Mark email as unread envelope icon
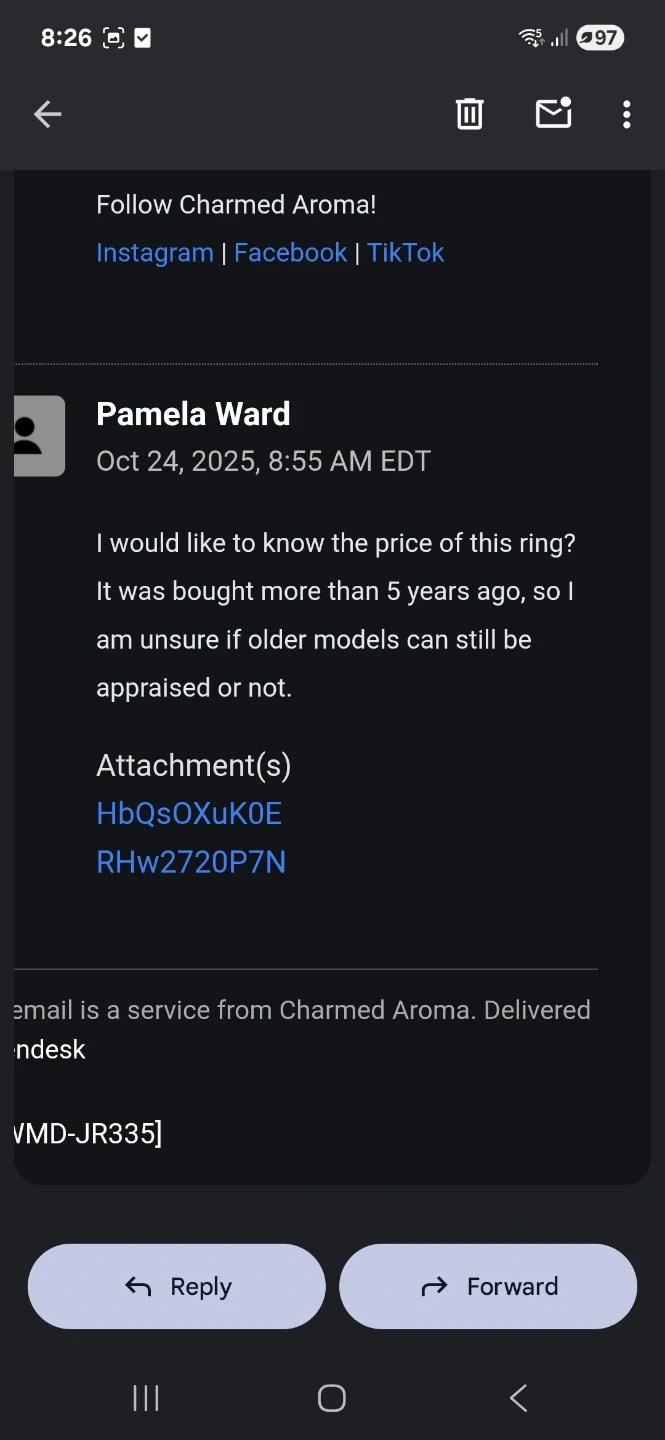This screenshot has width=665, height=1440. [553, 114]
